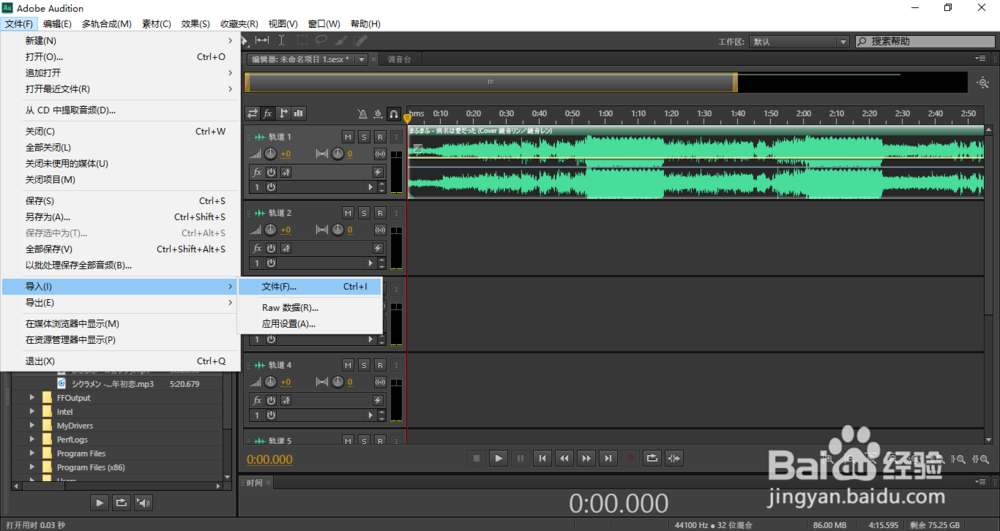Open the 效果(S) menu
This screenshot has width=1000, height=531.
point(195,24)
